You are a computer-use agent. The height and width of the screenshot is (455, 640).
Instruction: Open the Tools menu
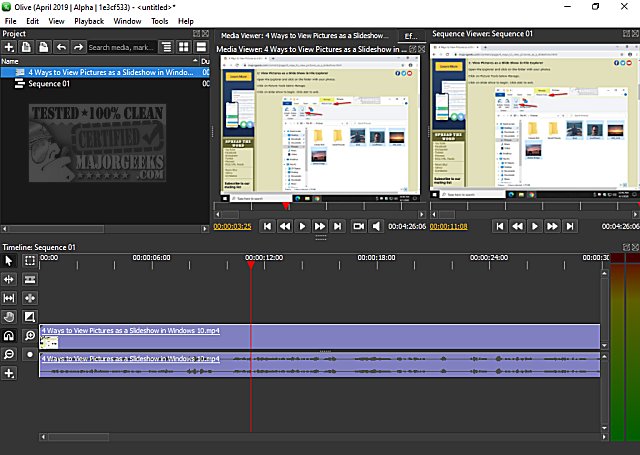coord(159,20)
